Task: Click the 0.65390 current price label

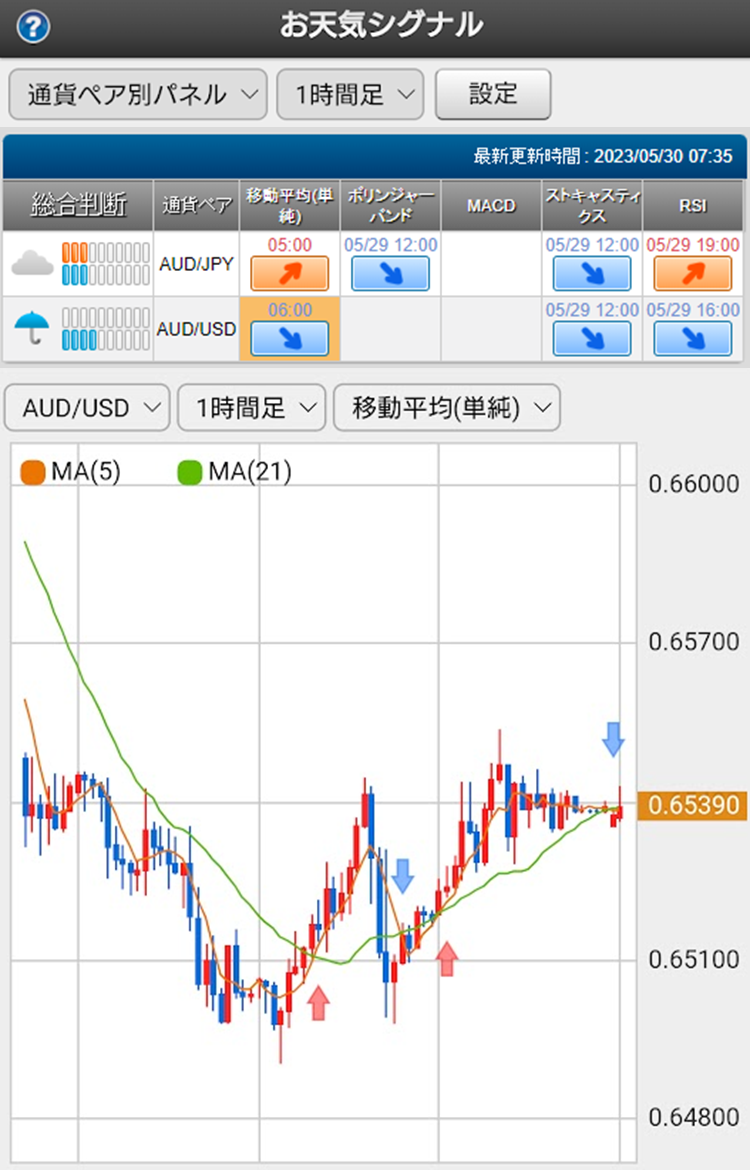Action: [x=693, y=805]
